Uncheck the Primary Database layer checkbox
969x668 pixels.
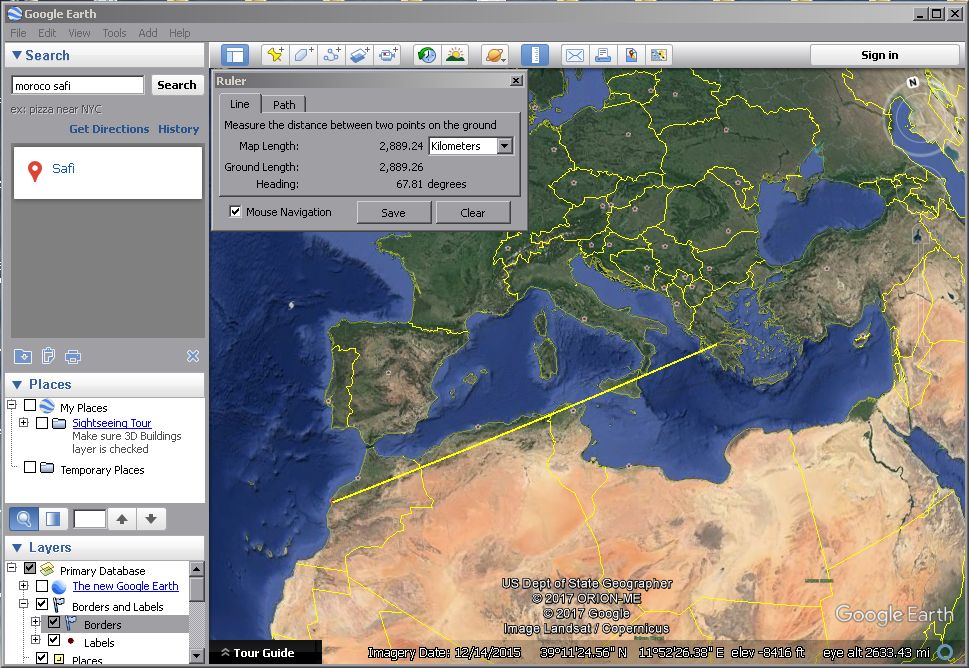[30, 568]
